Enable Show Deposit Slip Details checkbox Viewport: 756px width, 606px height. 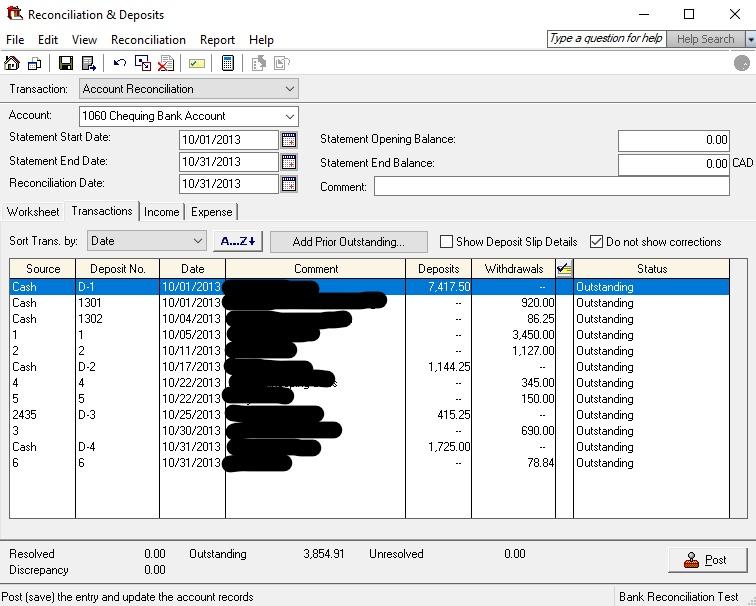coord(446,242)
